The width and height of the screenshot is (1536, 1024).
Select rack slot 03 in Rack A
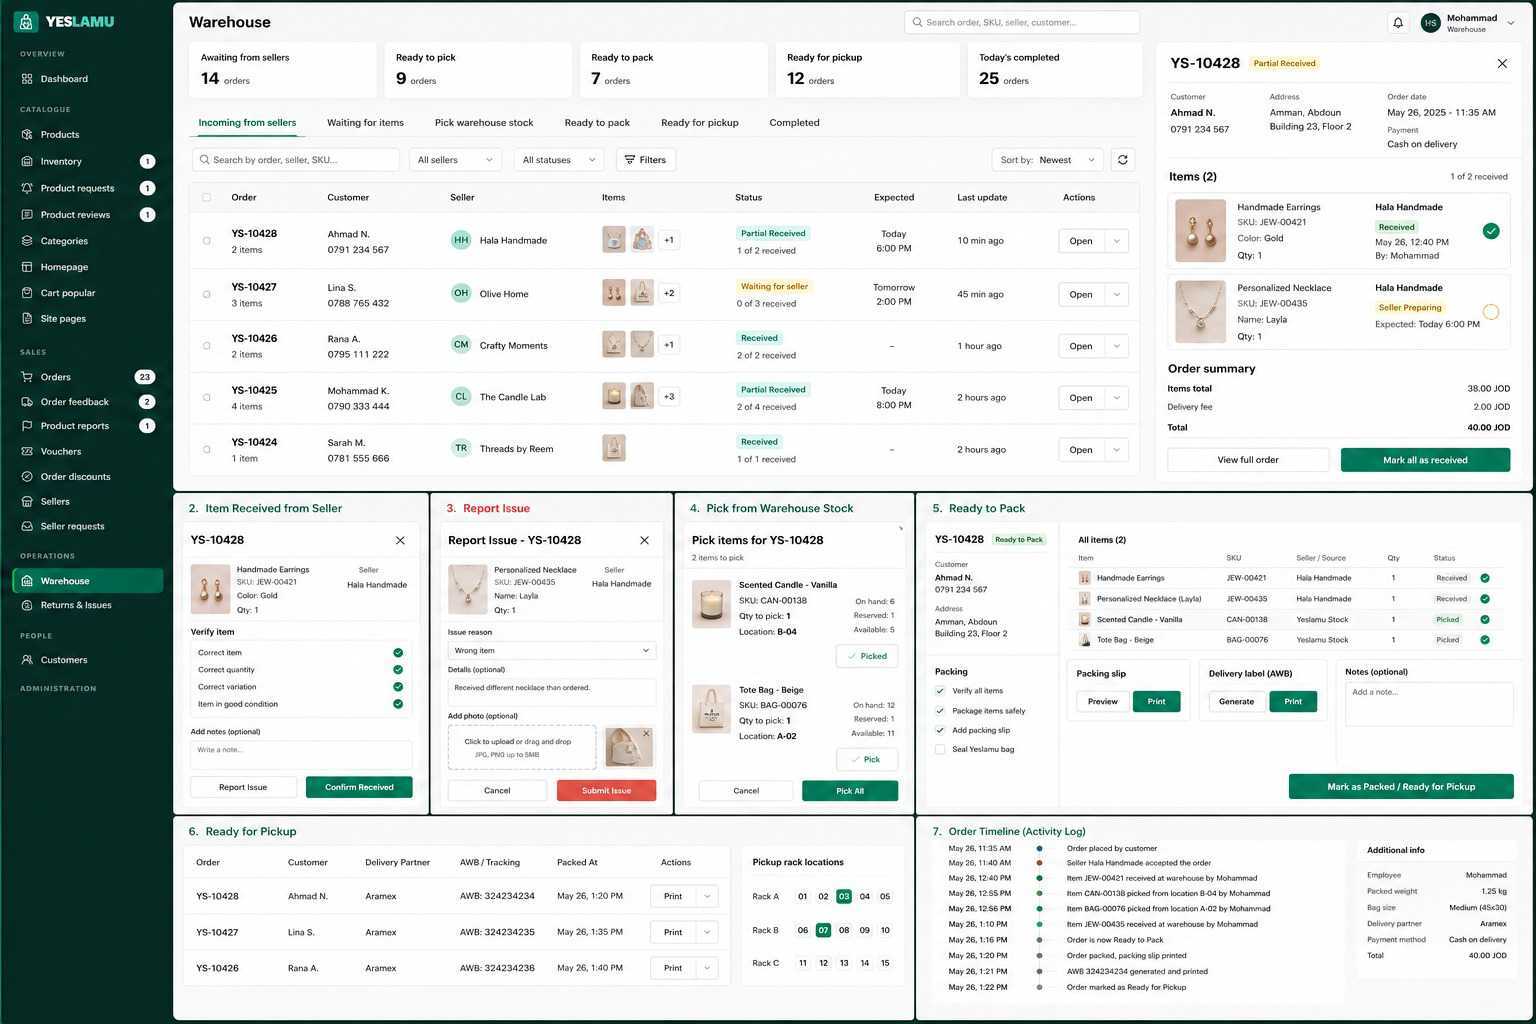click(x=844, y=897)
